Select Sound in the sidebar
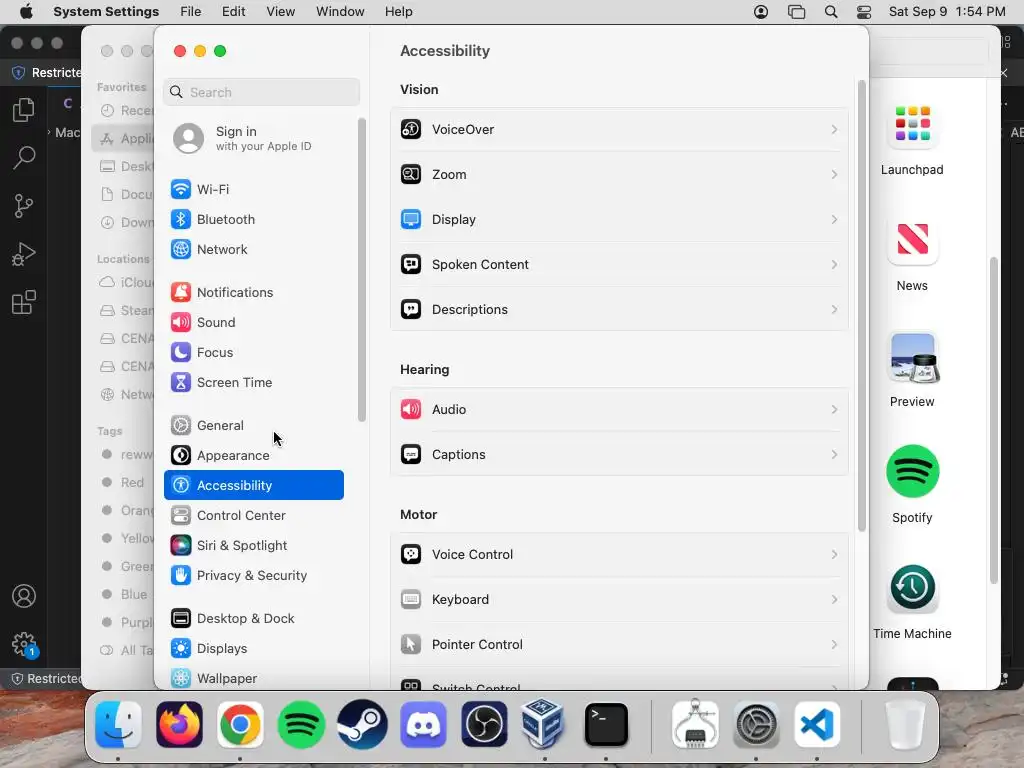 254,323
